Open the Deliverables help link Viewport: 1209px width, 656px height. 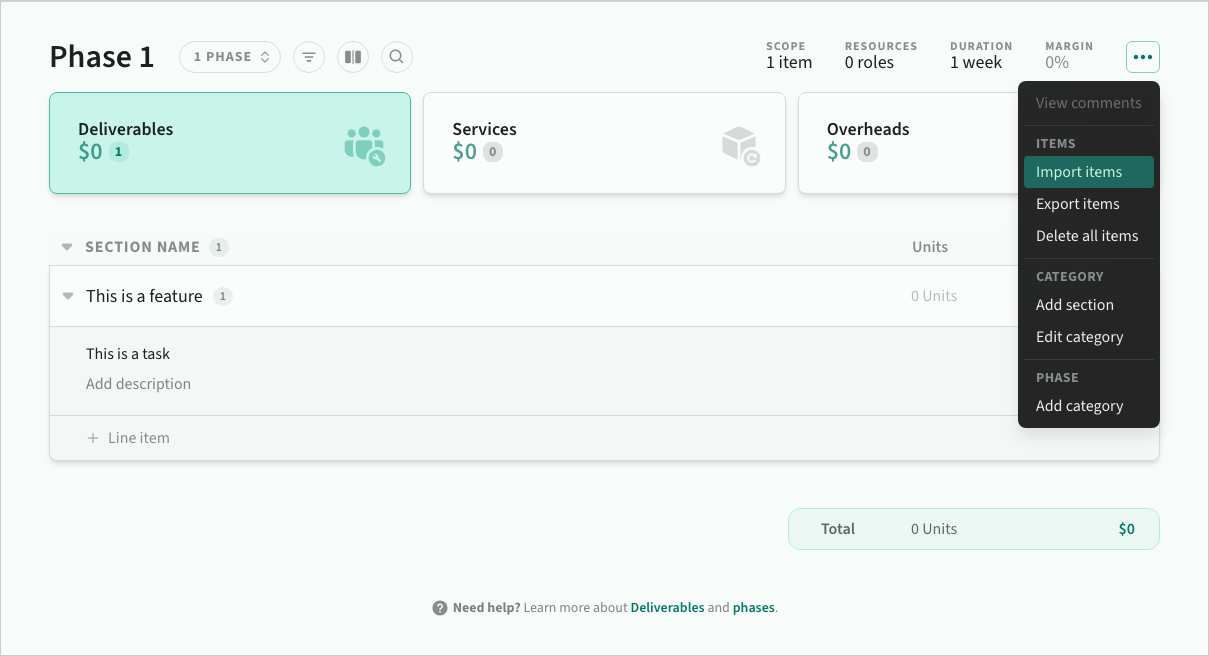pos(667,608)
